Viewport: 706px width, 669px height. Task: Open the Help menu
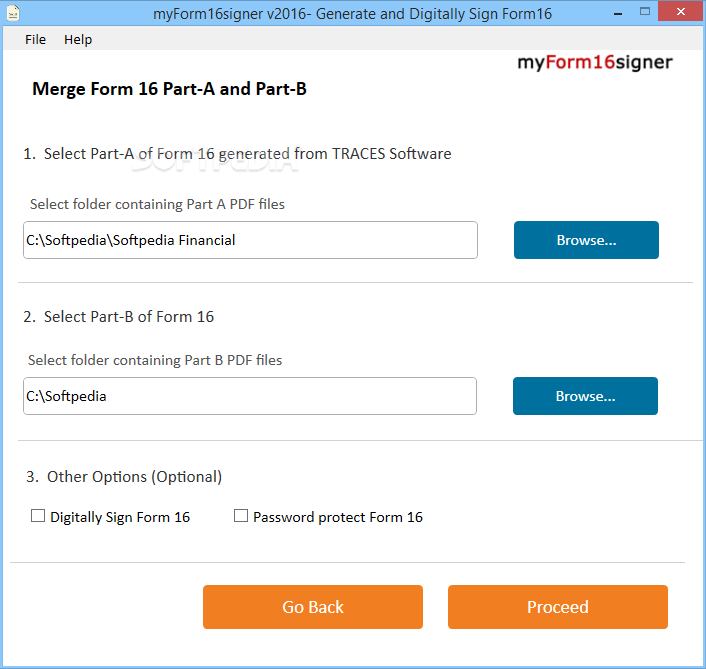(x=78, y=39)
